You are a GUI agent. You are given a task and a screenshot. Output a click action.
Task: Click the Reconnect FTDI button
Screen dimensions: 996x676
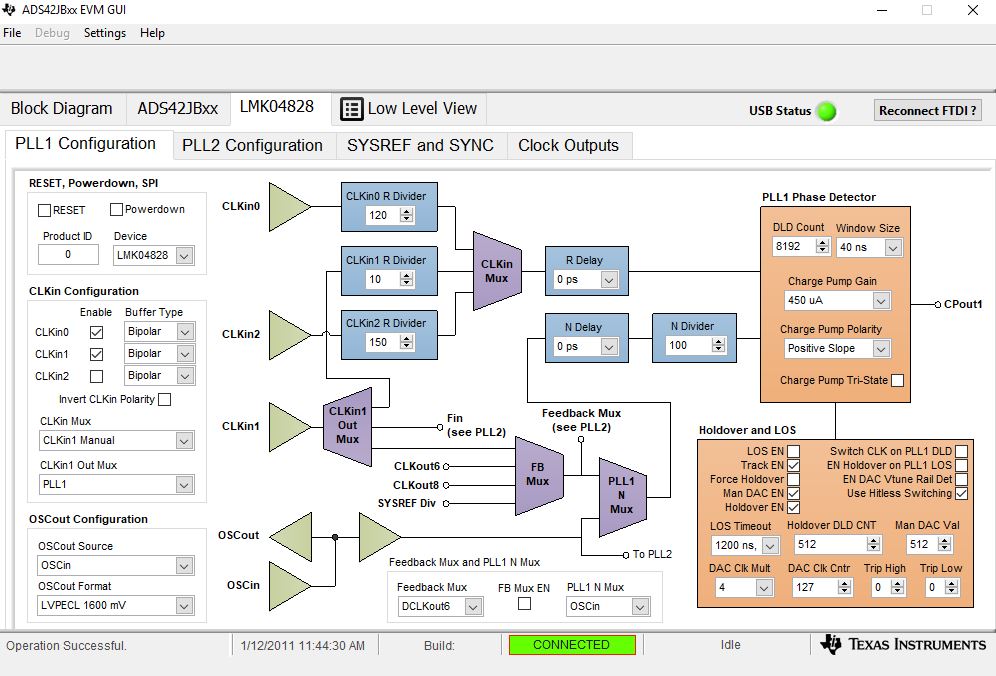click(927, 111)
